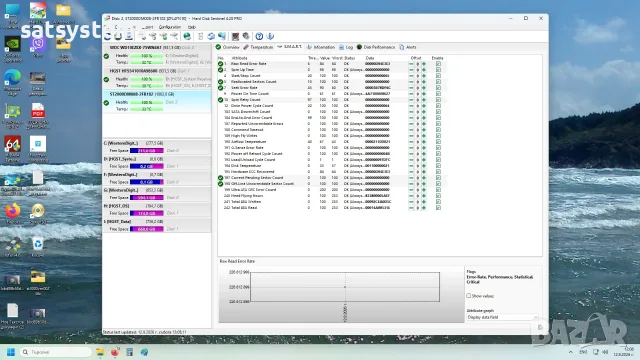Screen dimensions: 640x360
Task: Click the point on Raw Read Error Rate graph
Action: click(345, 287)
